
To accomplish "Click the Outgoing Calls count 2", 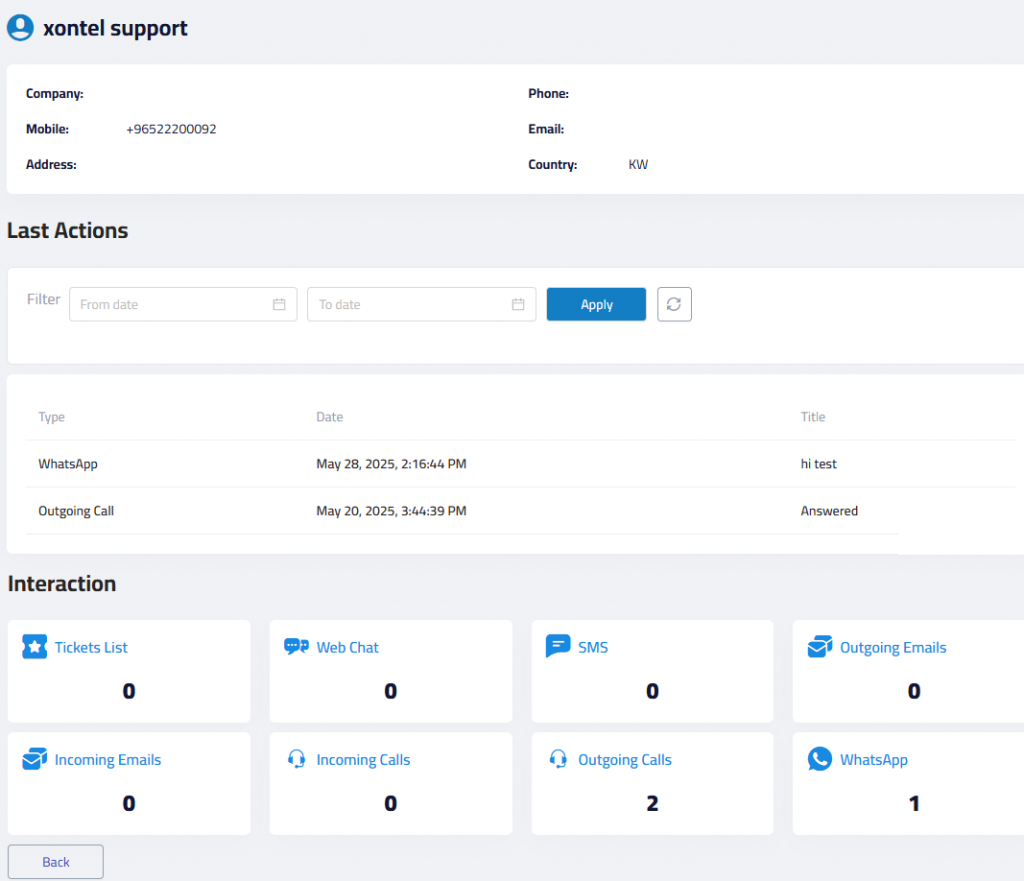I will click(x=652, y=803).
